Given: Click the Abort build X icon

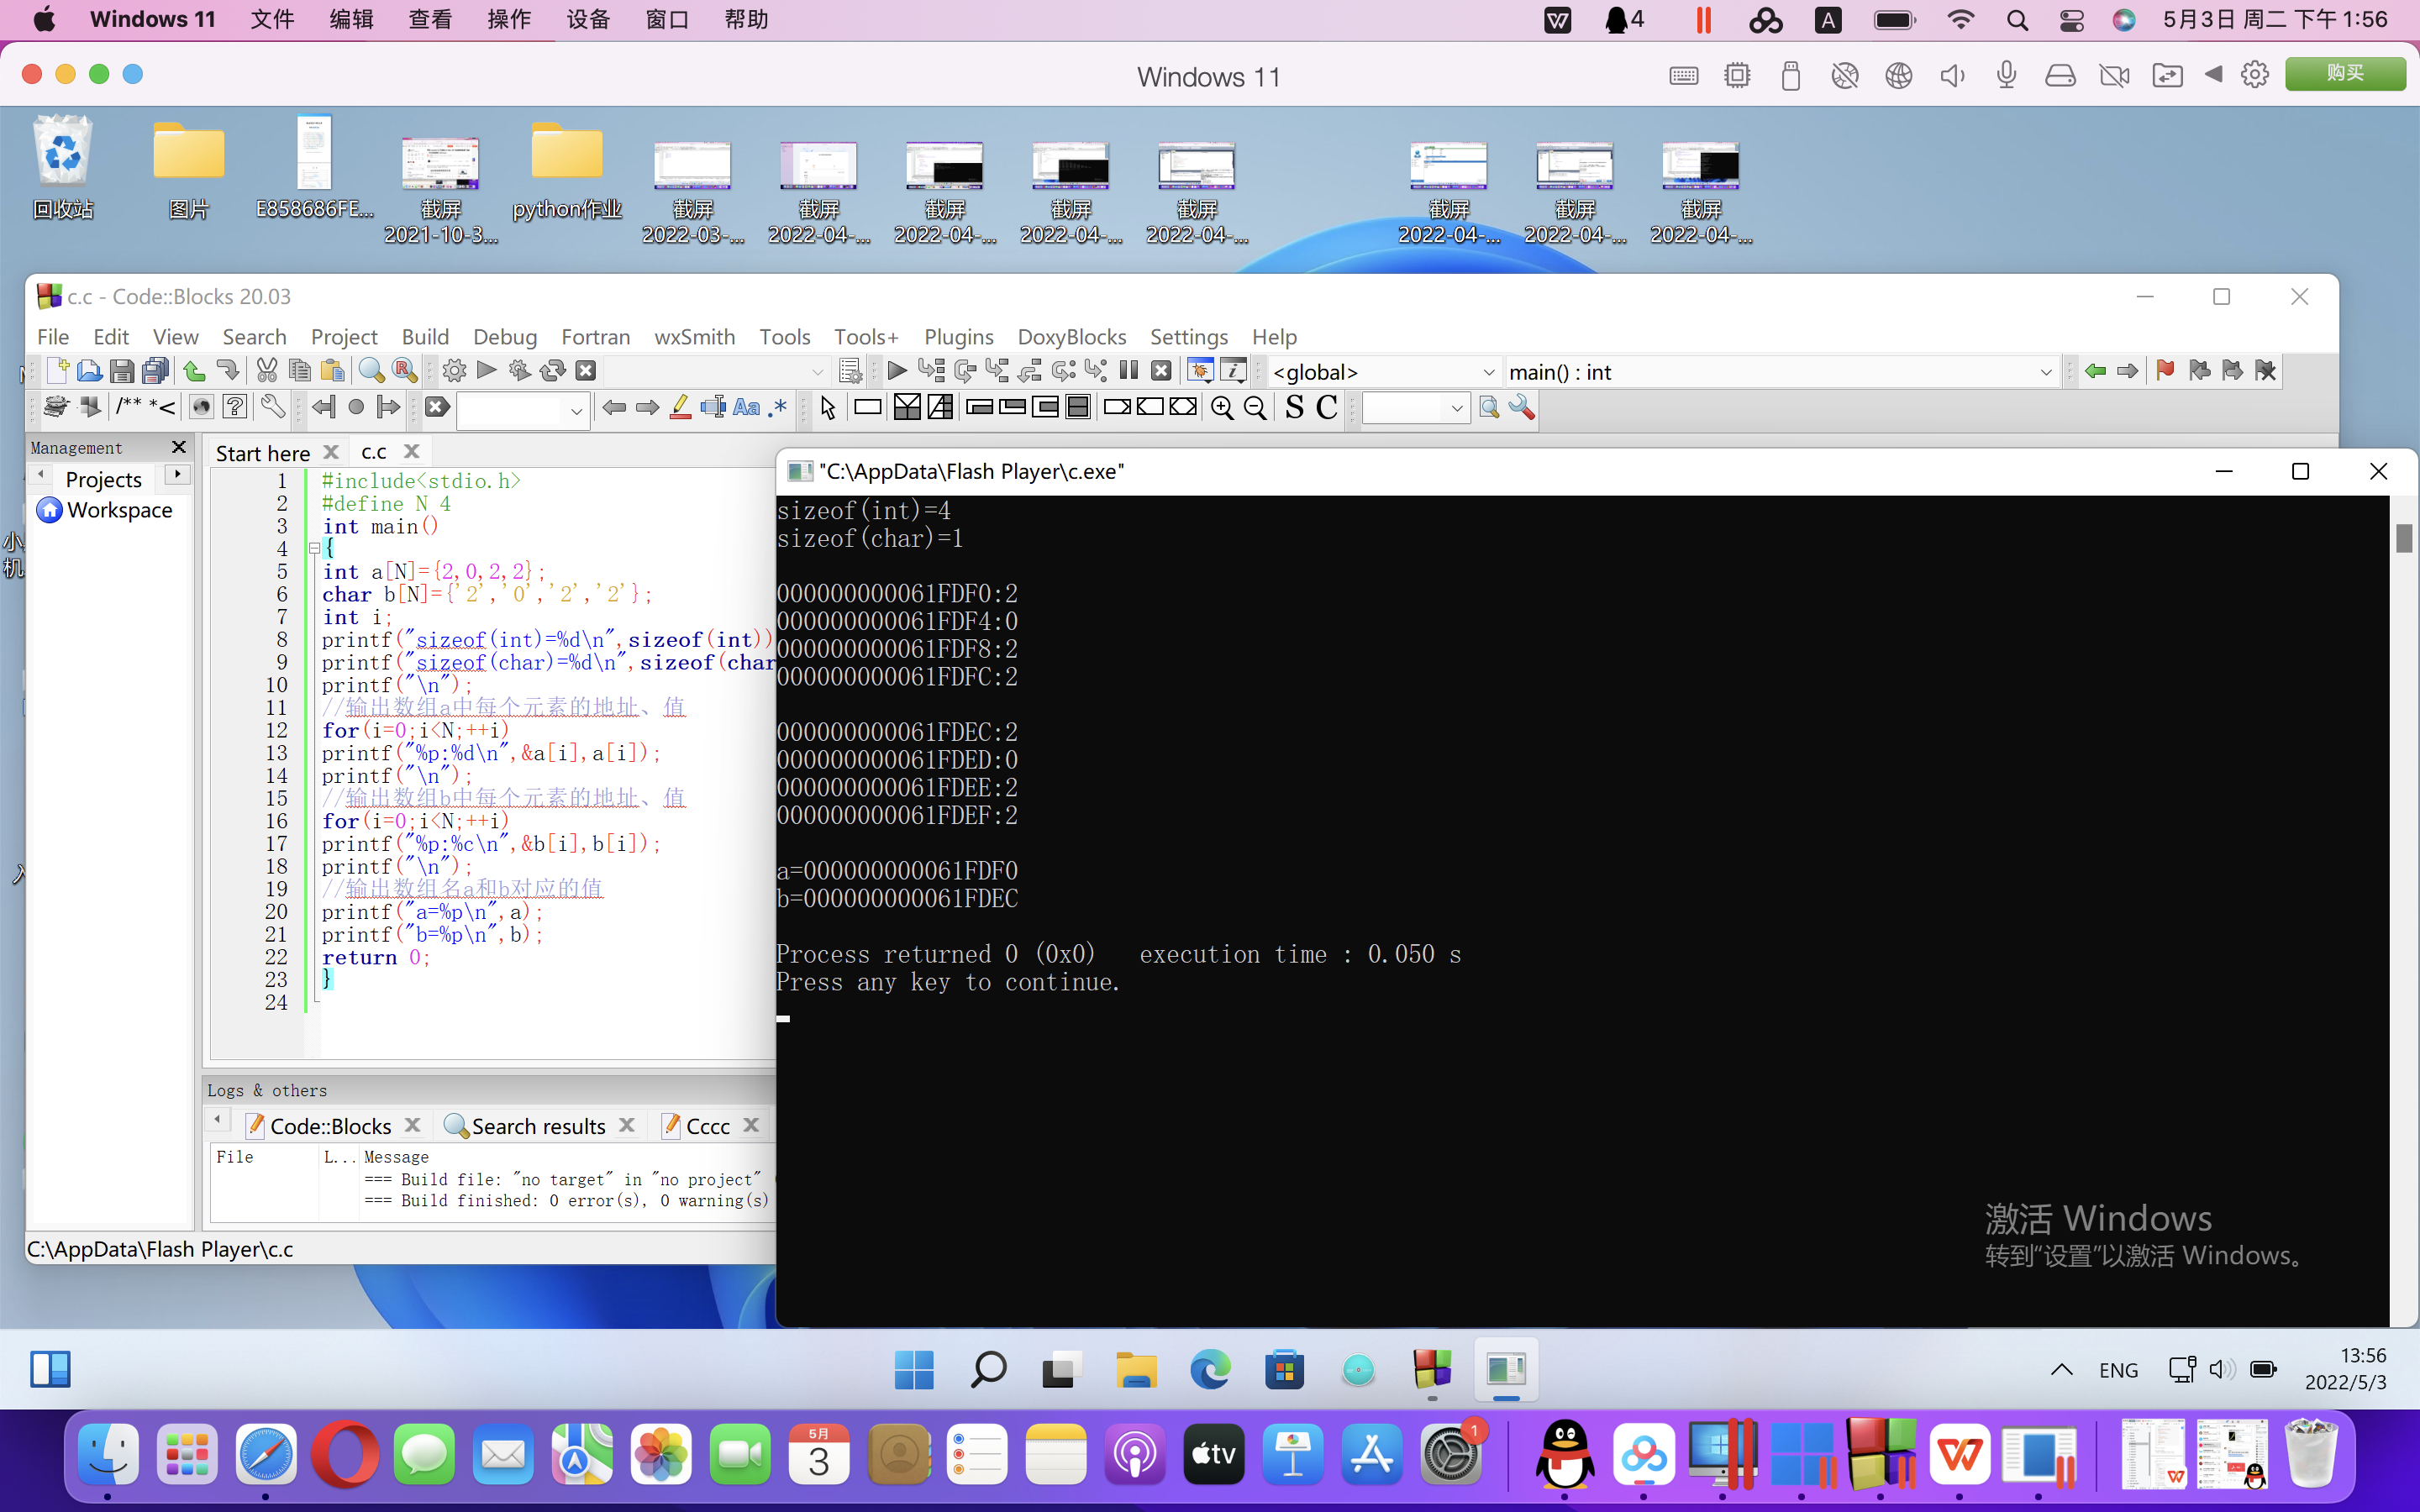Looking at the screenshot, I should (x=586, y=371).
